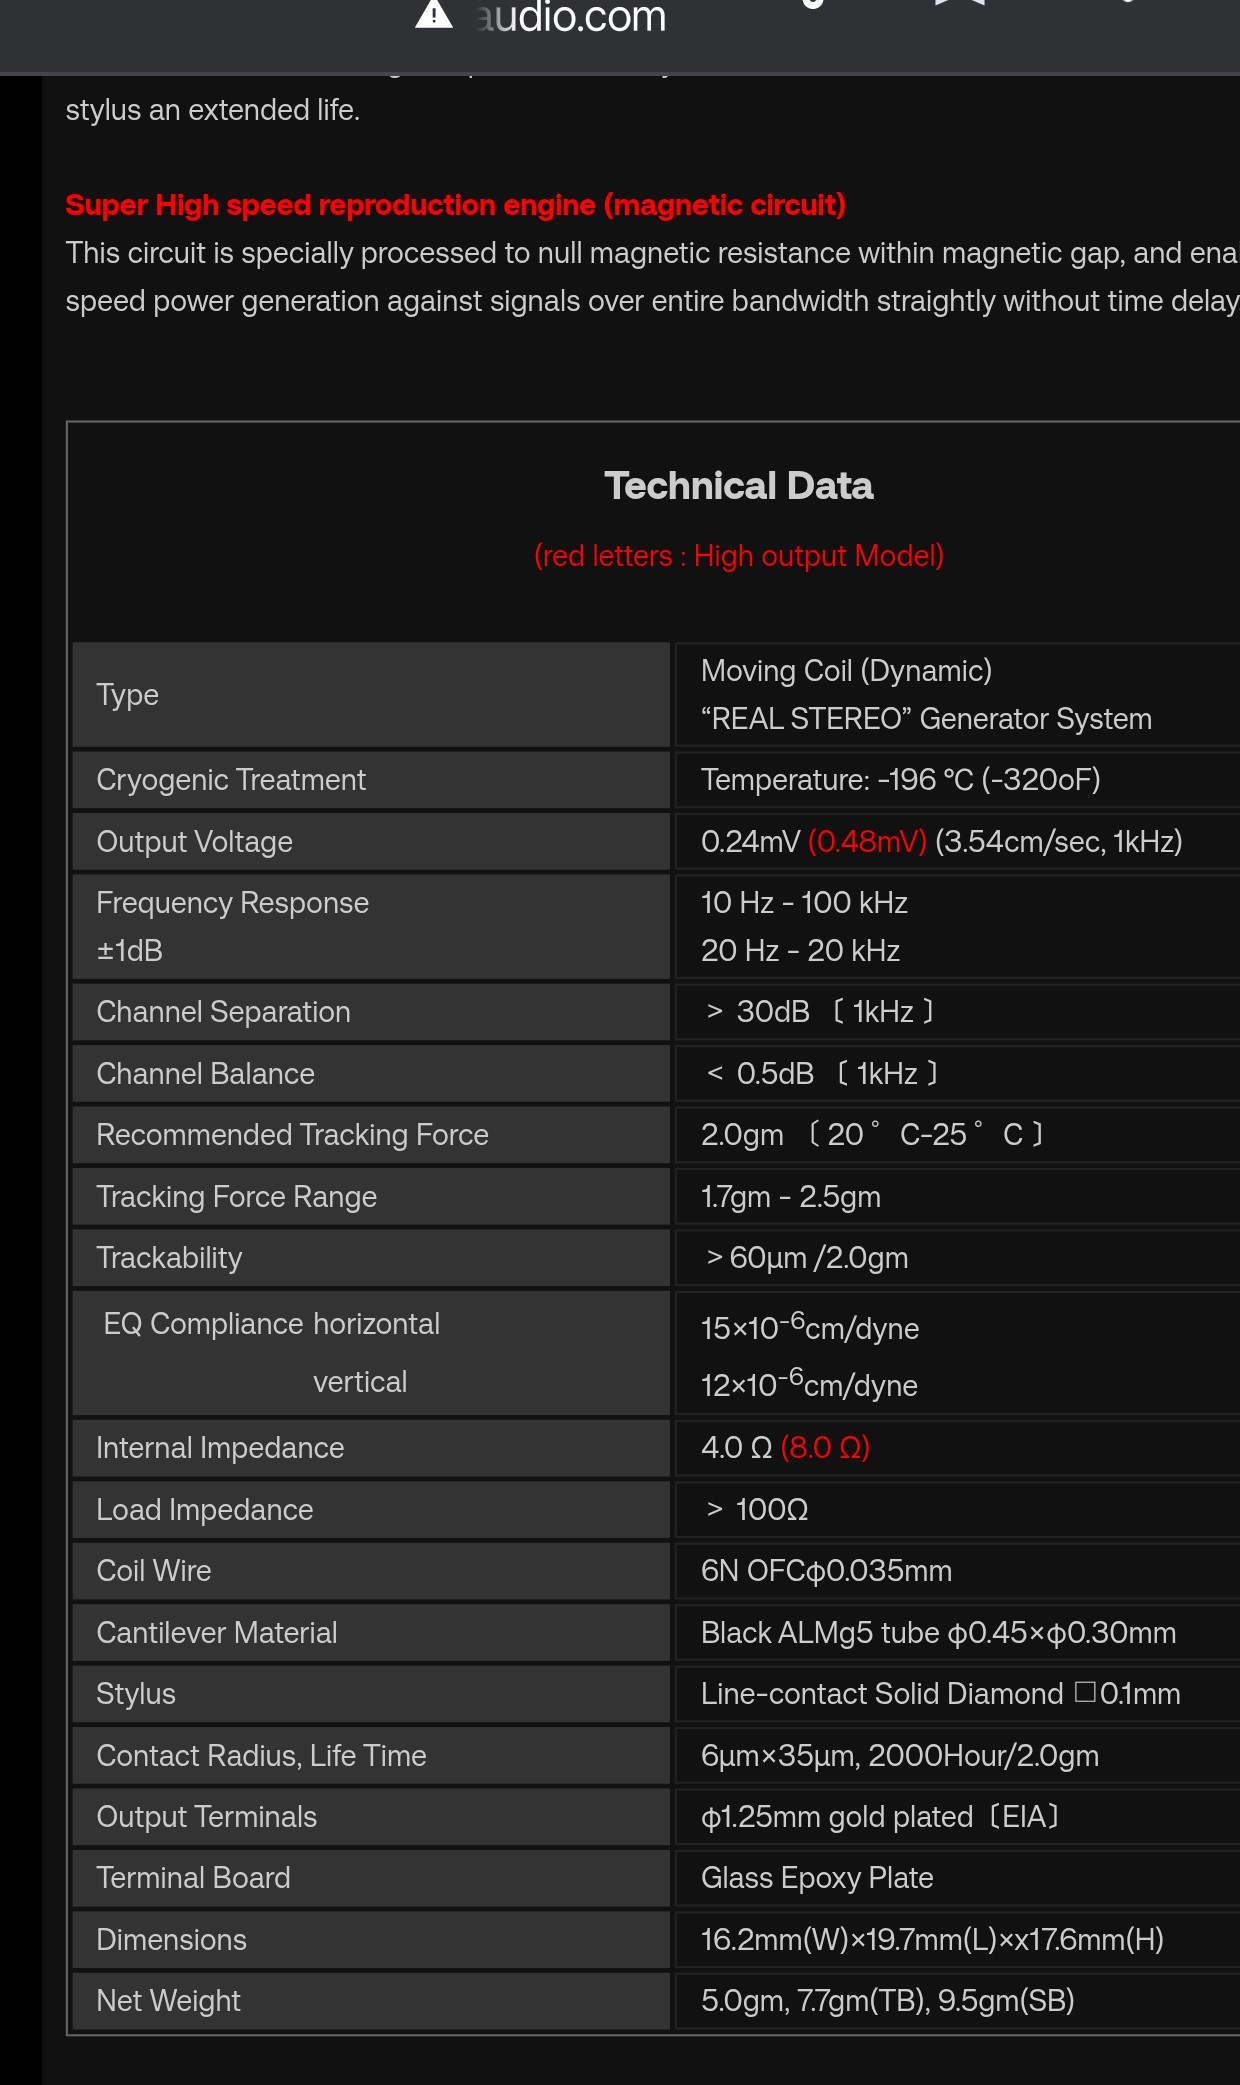Click the Cryogenic Treatment row label

point(231,780)
